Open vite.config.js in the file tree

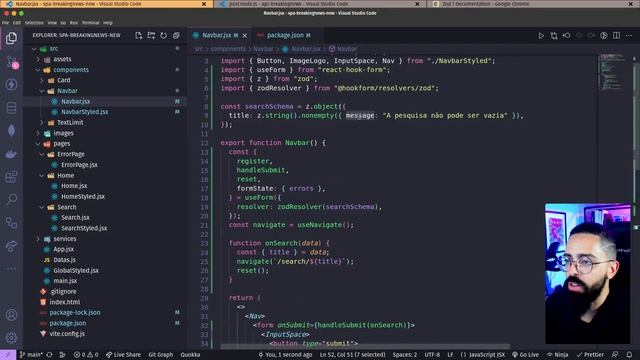tap(67, 333)
